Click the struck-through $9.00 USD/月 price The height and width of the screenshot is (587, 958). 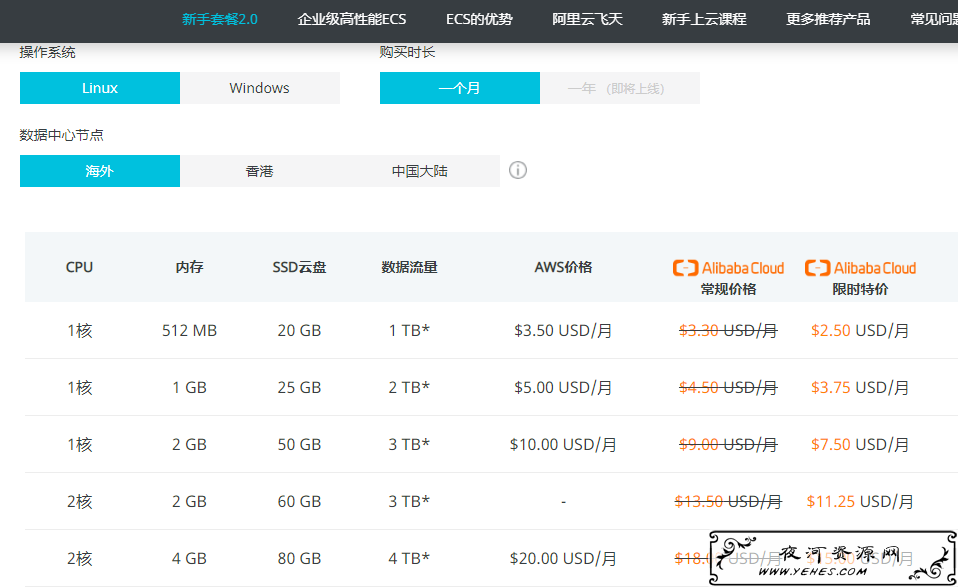click(x=728, y=444)
